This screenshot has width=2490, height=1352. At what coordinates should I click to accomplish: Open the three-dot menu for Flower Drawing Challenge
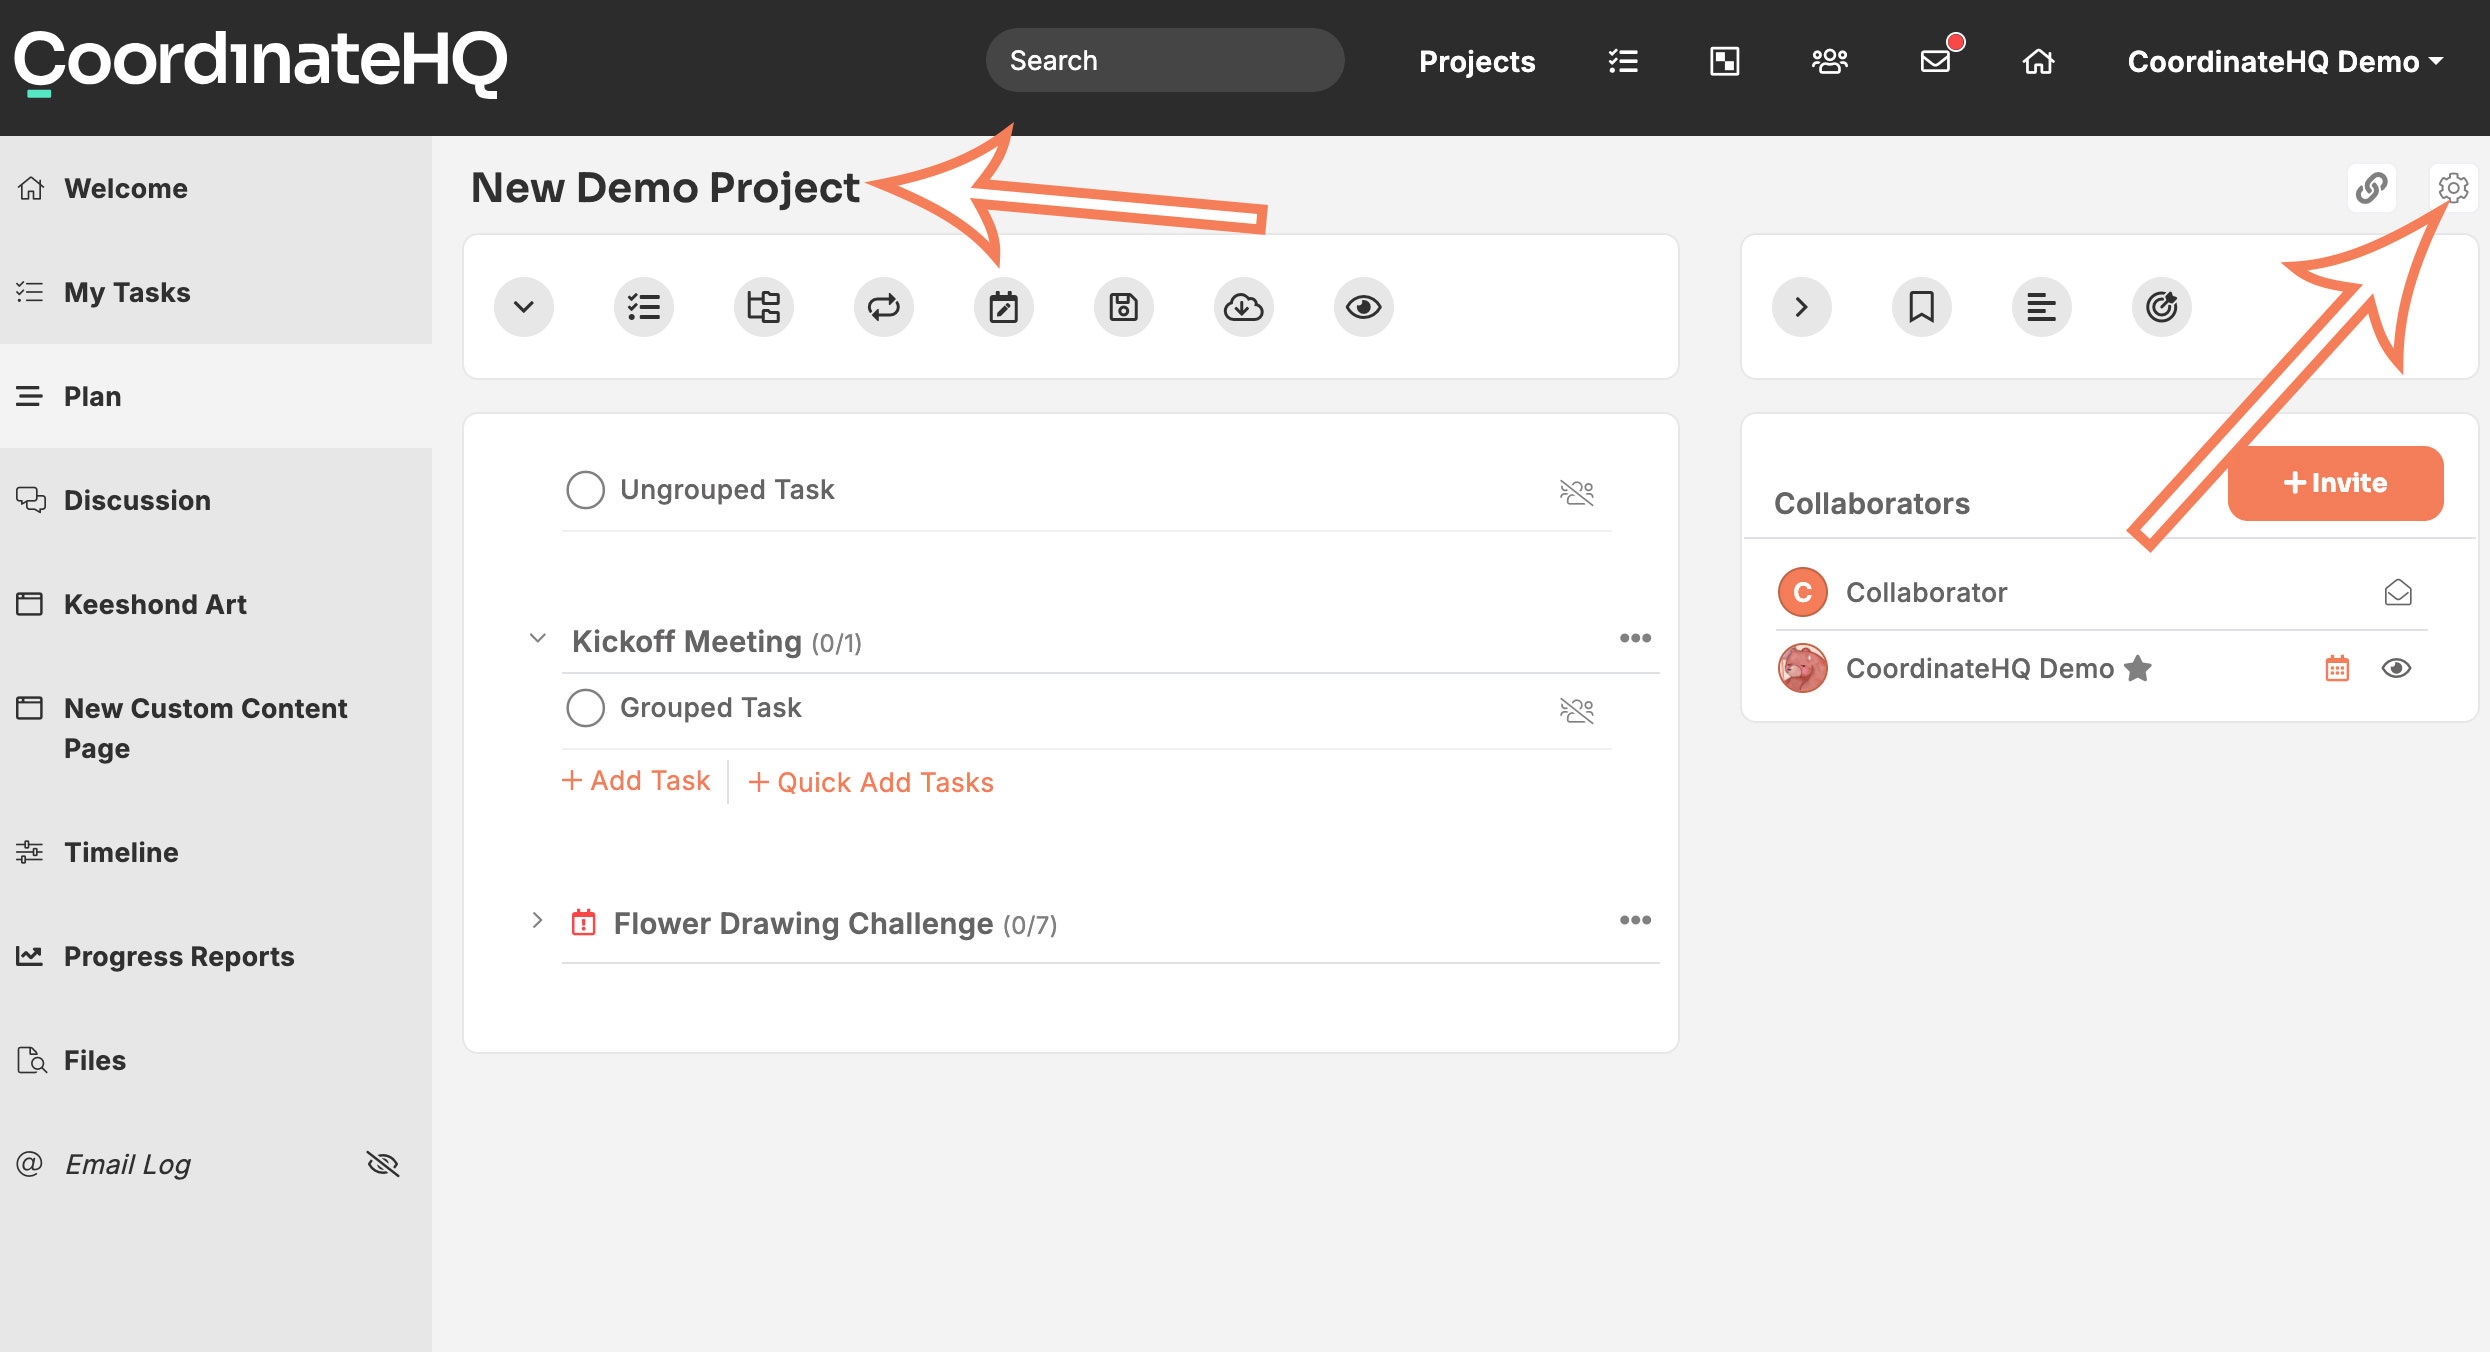[x=1636, y=920]
